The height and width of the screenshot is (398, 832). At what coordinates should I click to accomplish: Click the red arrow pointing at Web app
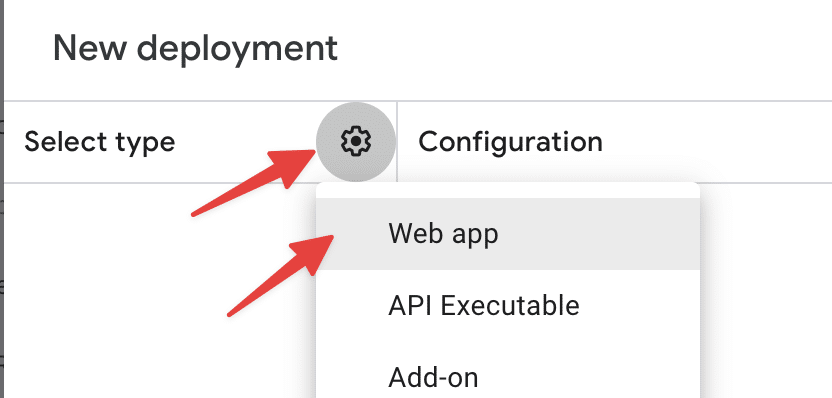[280, 275]
